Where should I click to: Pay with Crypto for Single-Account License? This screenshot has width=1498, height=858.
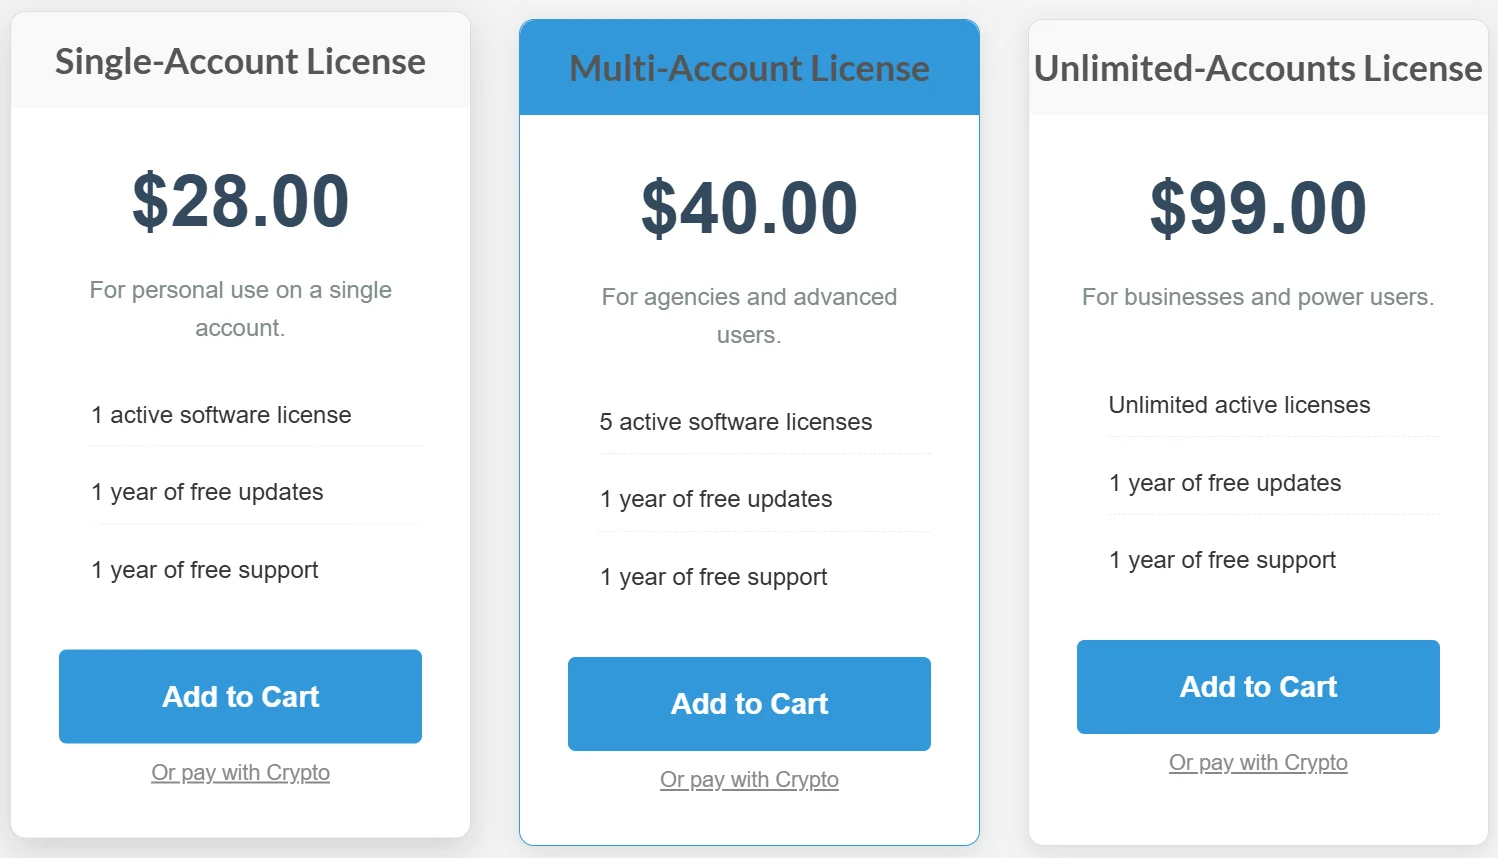(240, 772)
